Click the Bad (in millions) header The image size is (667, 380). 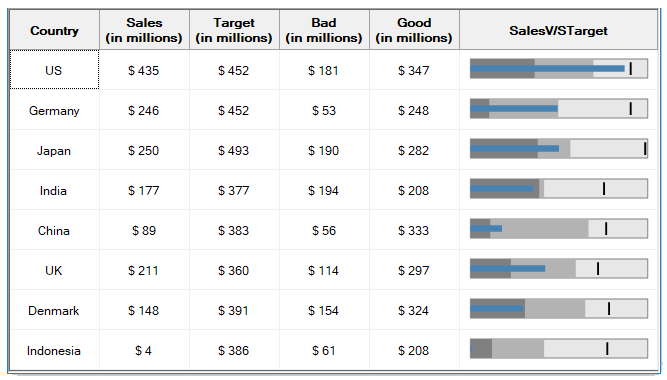coord(324,30)
